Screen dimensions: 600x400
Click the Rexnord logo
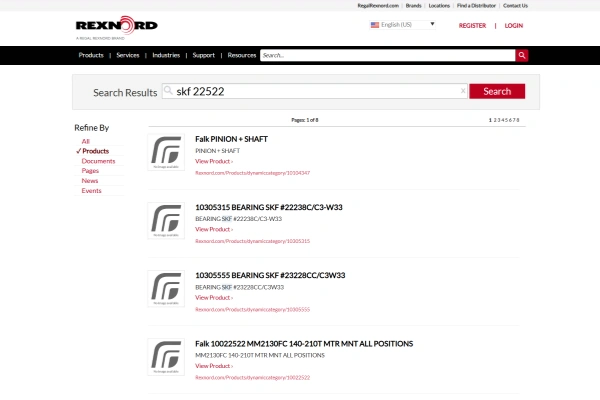[x=117, y=28]
